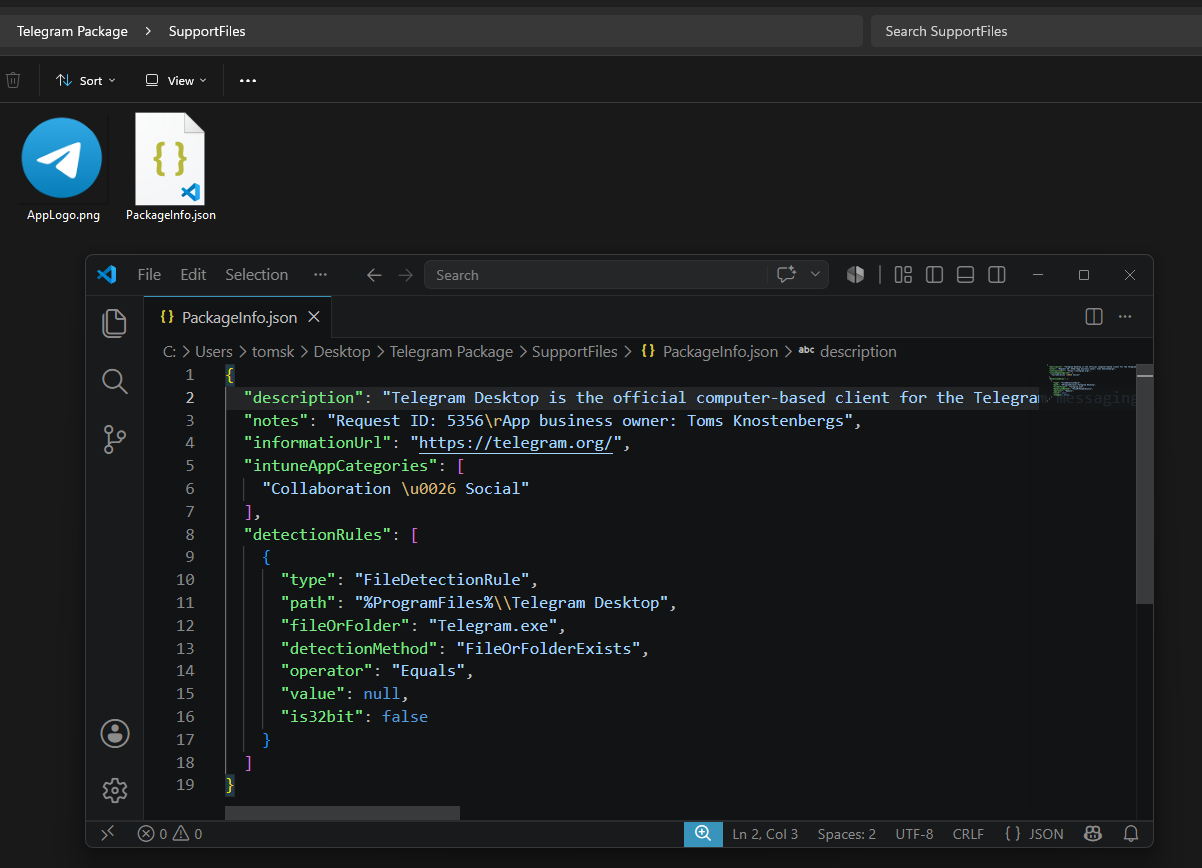This screenshot has height=868, width=1202.
Task: Click SupportFiles in File Explorer address bar
Action: click(x=207, y=31)
